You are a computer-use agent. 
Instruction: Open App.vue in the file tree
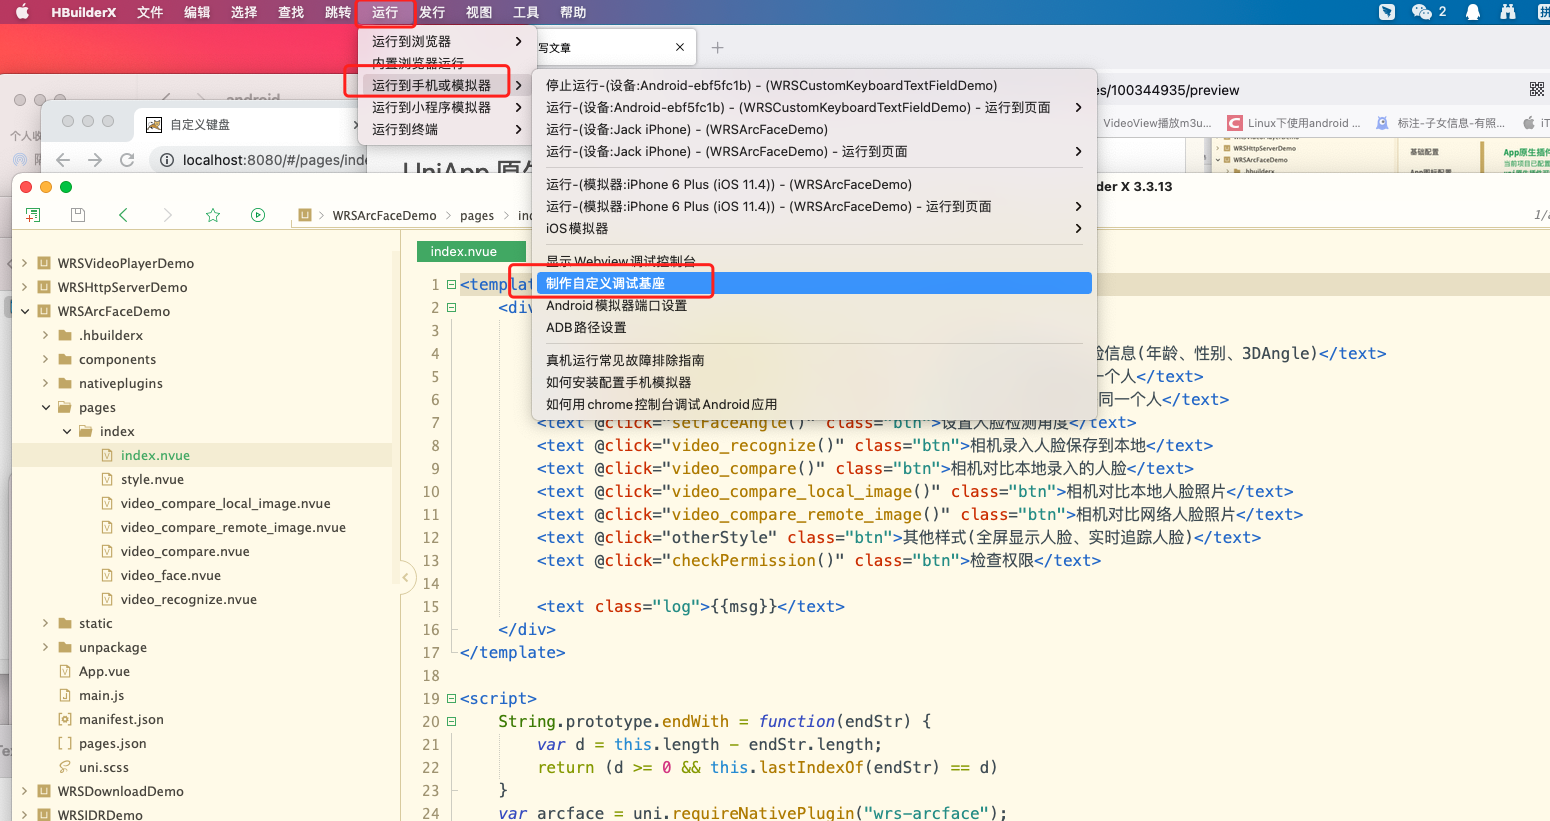(104, 671)
